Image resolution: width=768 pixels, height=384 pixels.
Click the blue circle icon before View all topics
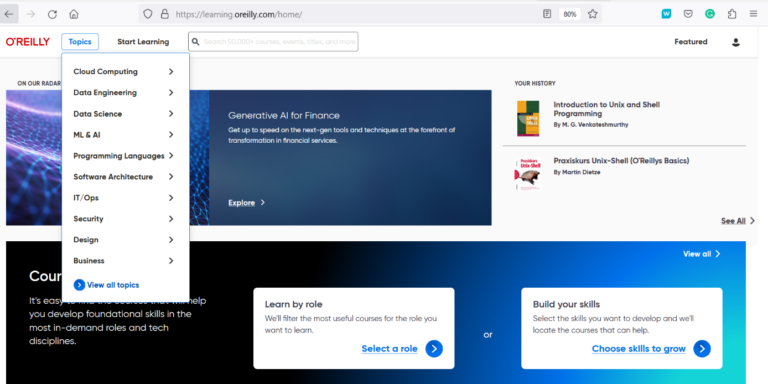click(x=79, y=285)
